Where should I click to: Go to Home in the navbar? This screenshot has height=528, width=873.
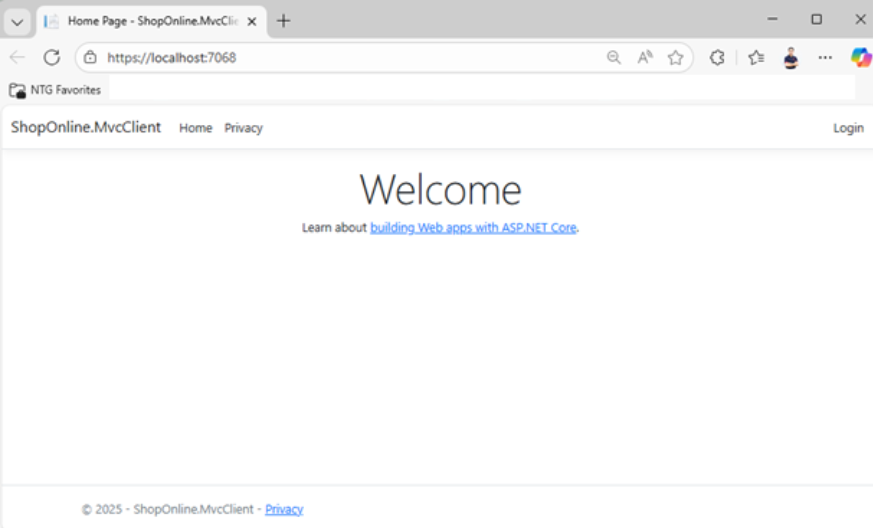tap(195, 128)
